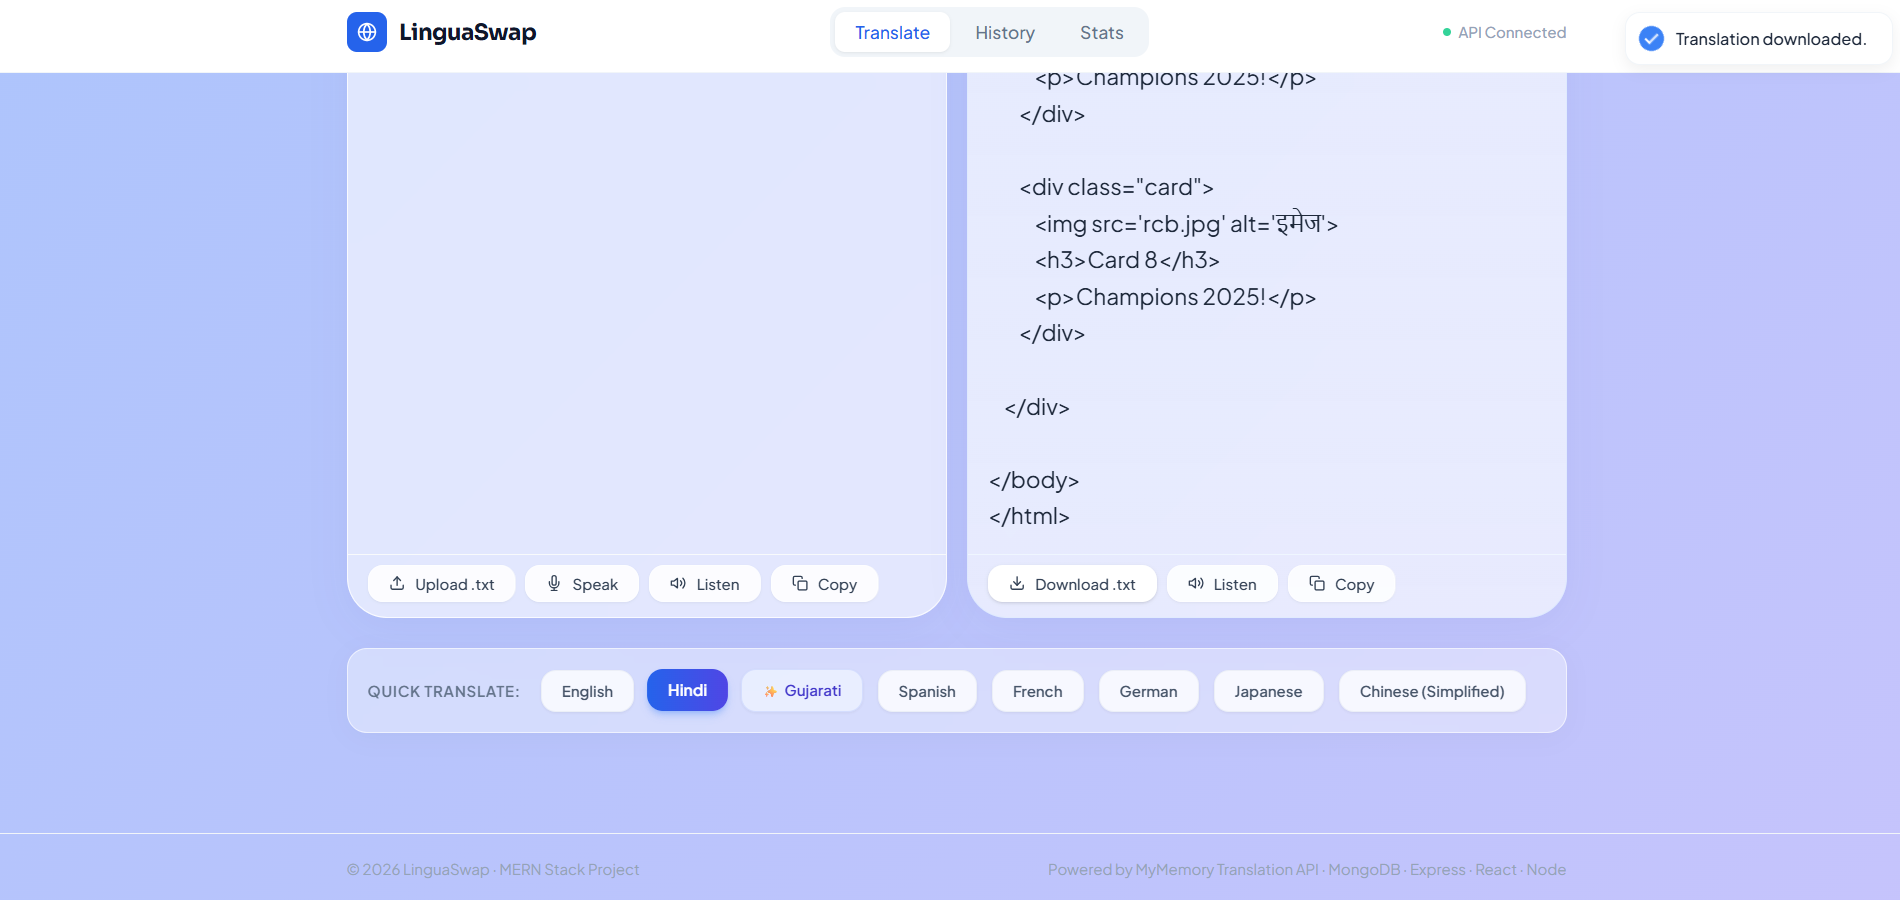
Task: Click the blue checkmark icon in the download notification
Action: 1652,39
